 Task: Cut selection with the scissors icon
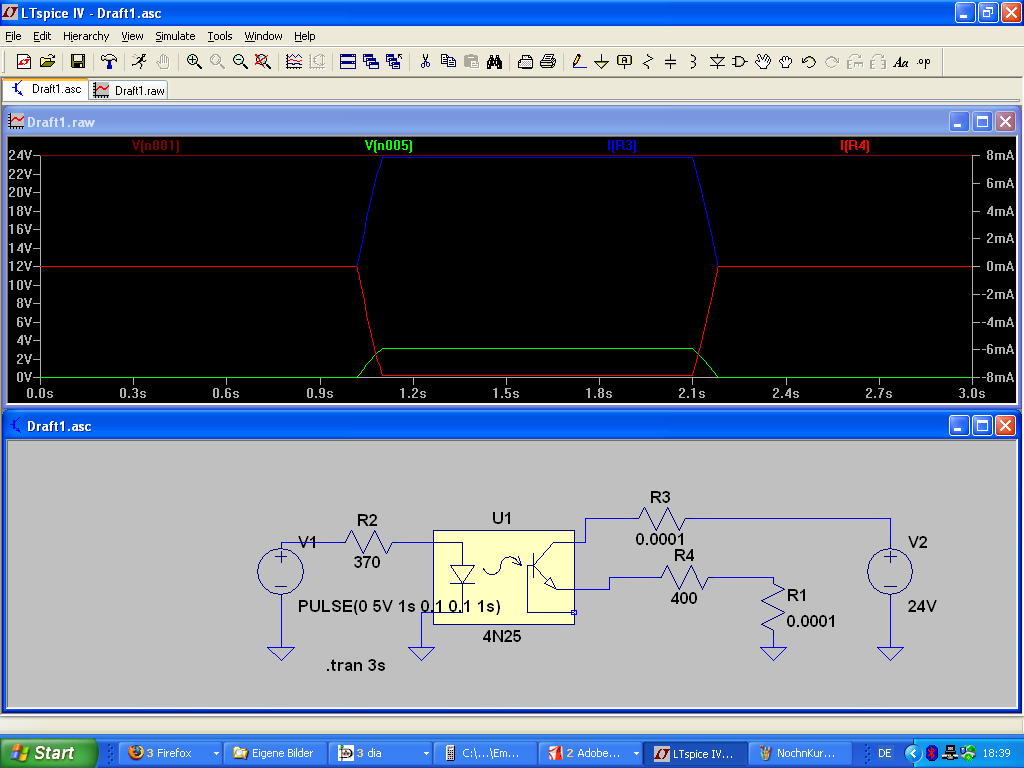(425, 61)
